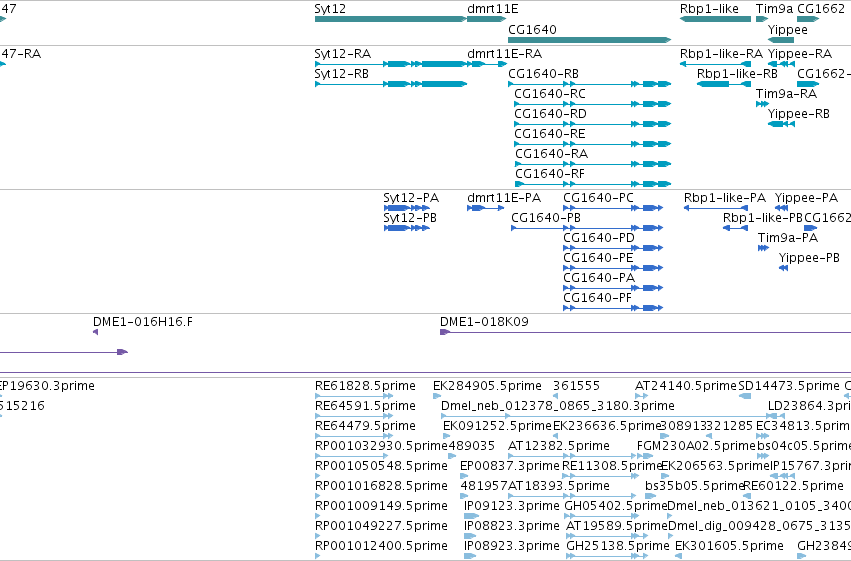Select the Yippee-RA transcript
Image resolution: width=851 pixels, height=561 pixels.
782,64
